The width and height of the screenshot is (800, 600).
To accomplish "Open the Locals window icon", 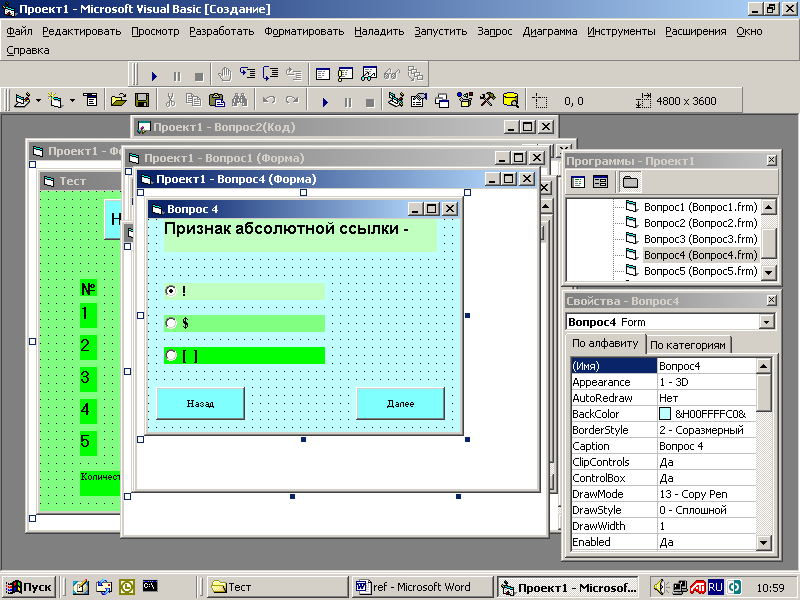I will [x=322, y=75].
